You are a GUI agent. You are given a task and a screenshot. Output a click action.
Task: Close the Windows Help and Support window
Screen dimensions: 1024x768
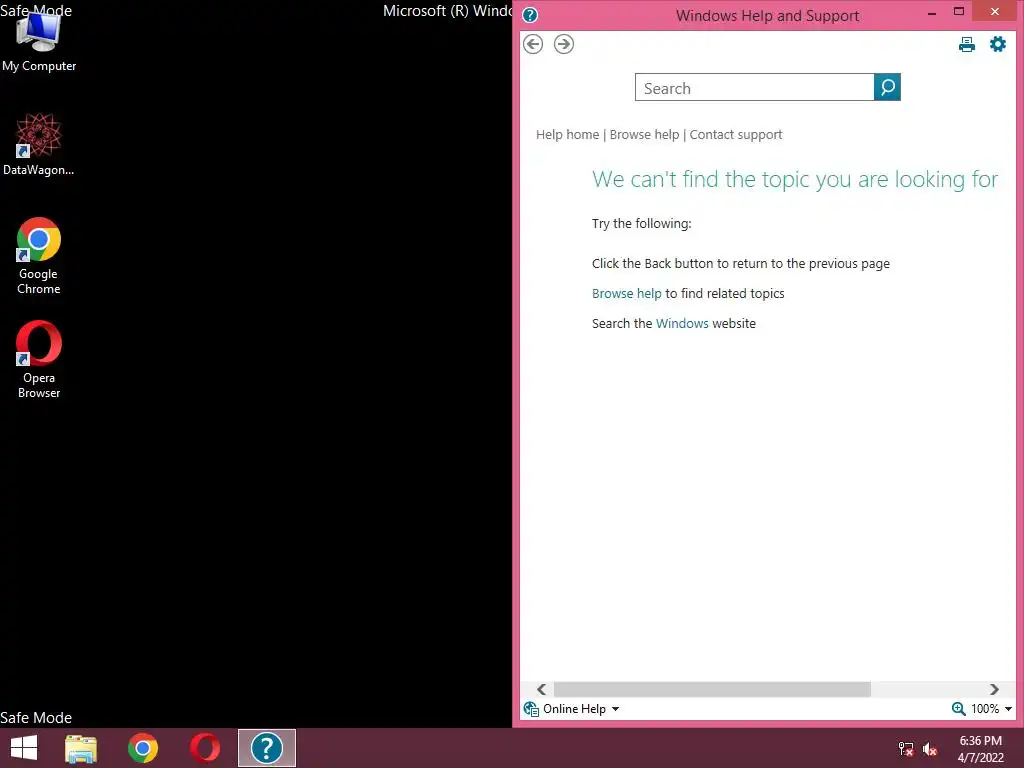coord(995,12)
